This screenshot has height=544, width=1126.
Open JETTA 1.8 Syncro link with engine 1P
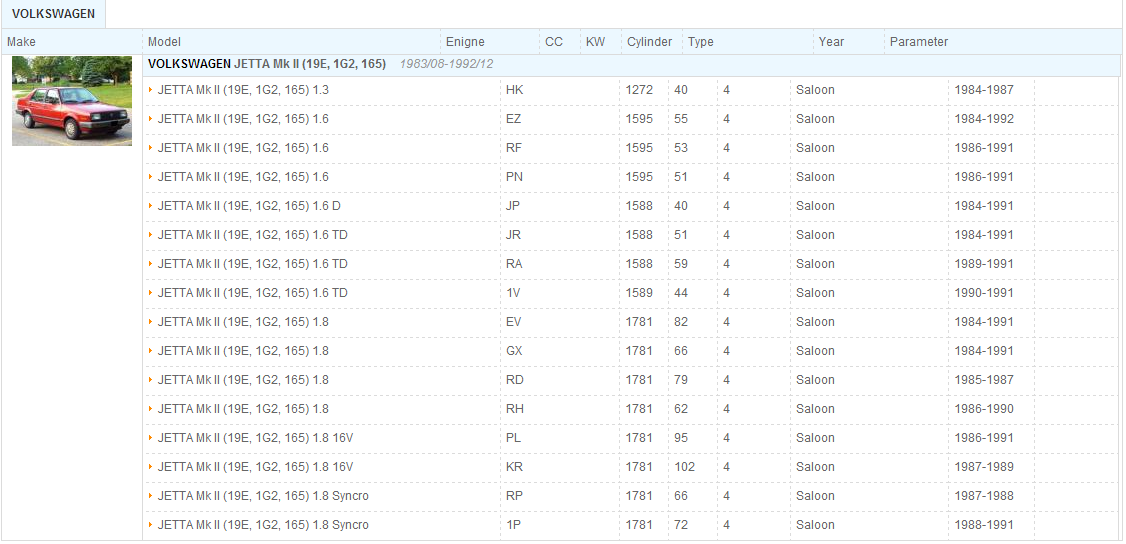tap(263, 525)
